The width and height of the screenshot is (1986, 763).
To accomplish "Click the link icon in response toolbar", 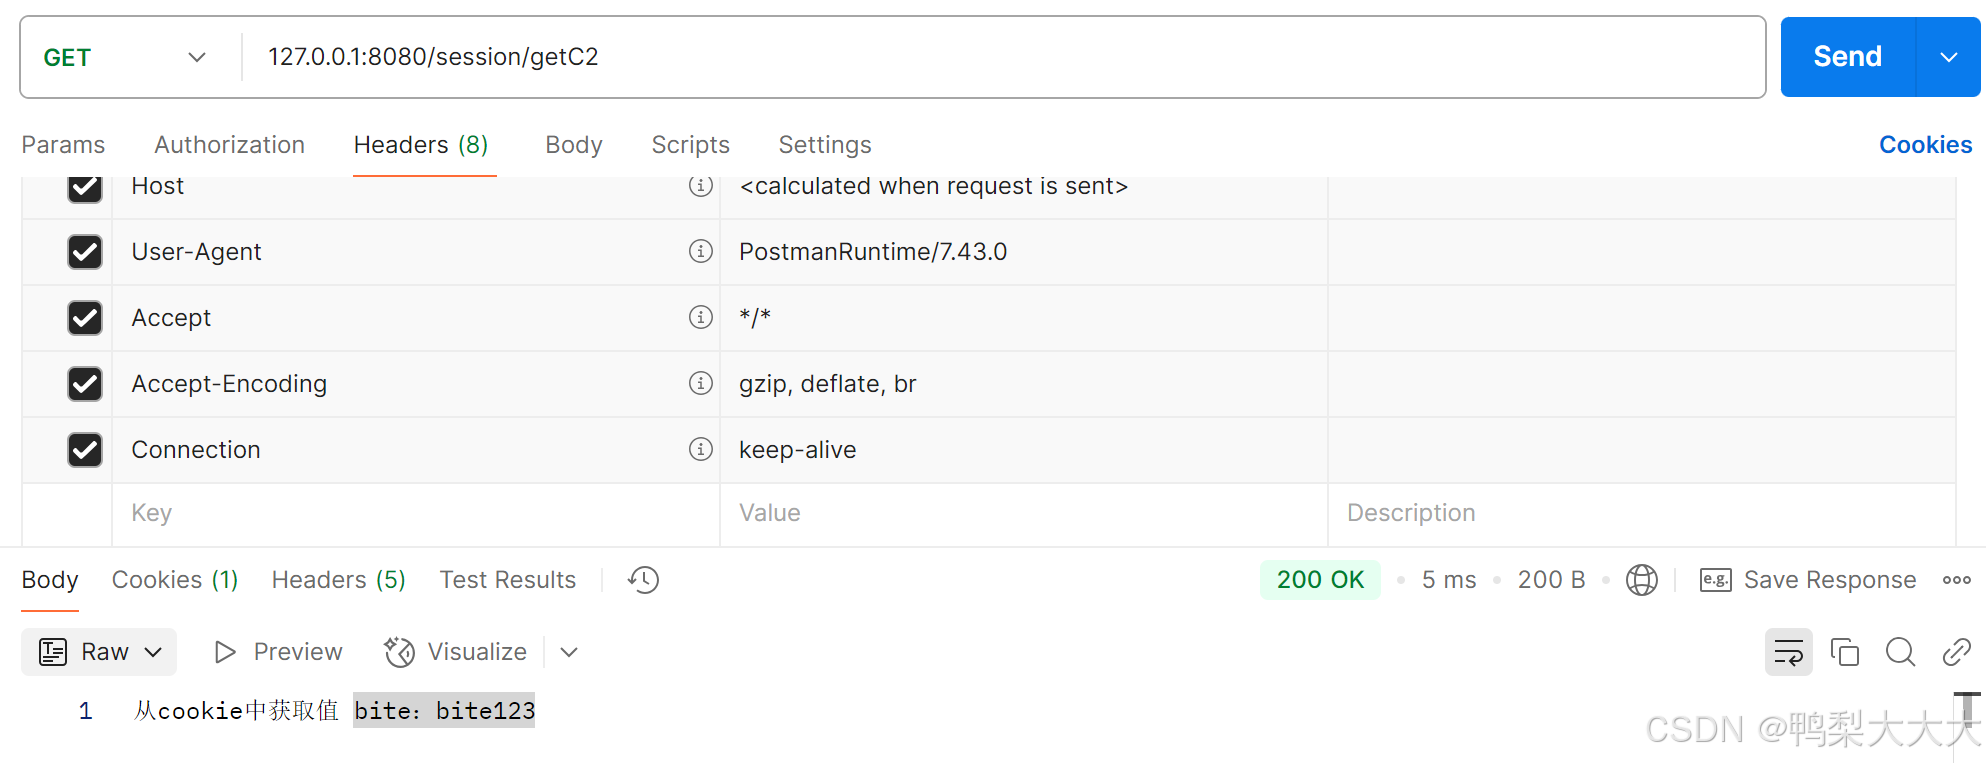I will click(x=1956, y=653).
